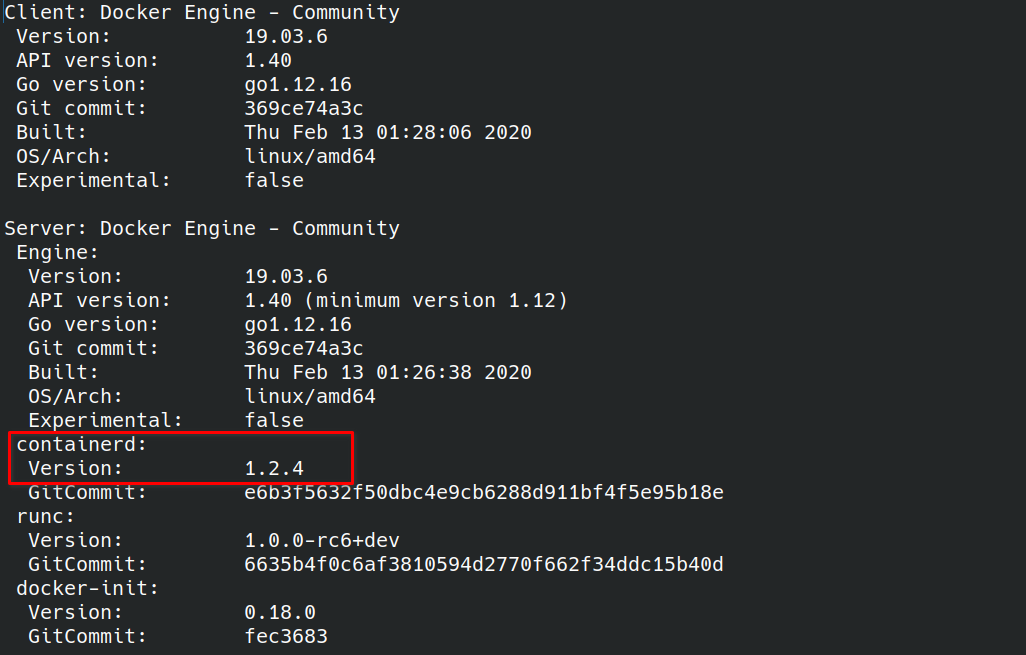Viewport: 1026px width, 655px height.
Task: Click server OS/Arch linux/amd64 value
Action: coord(310,397)
